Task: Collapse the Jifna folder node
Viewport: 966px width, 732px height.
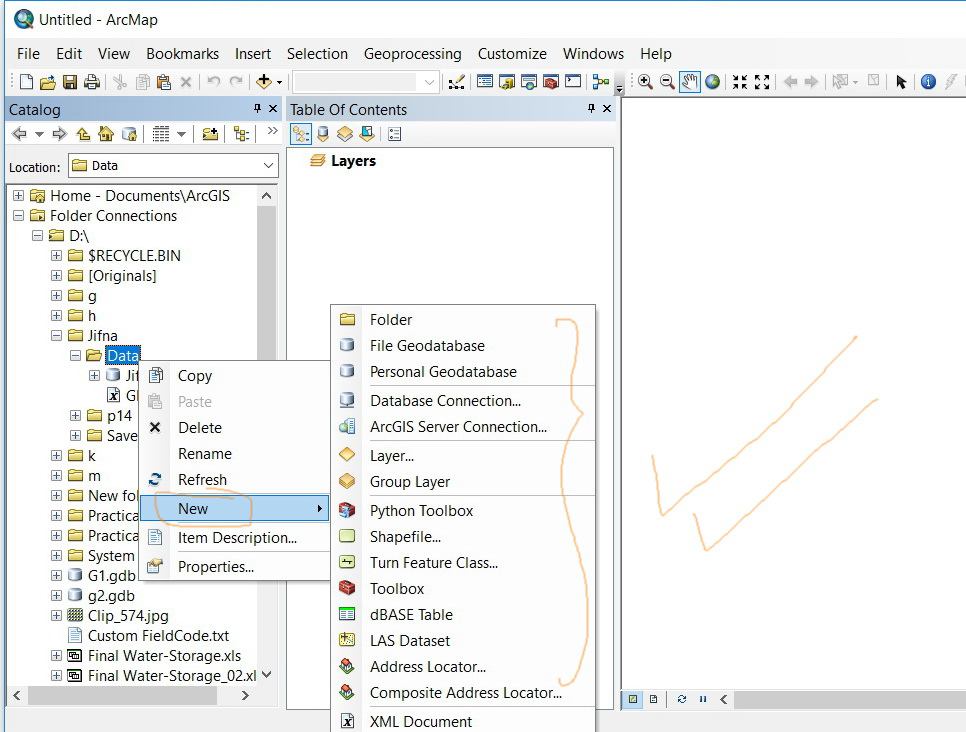Action: click(57, 335)
